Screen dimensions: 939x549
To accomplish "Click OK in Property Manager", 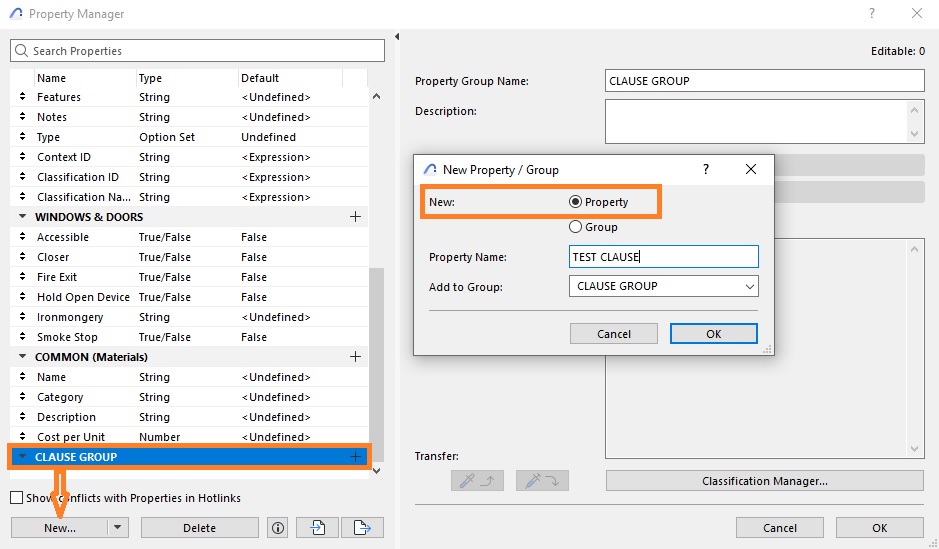I will [x=880, y=527].
